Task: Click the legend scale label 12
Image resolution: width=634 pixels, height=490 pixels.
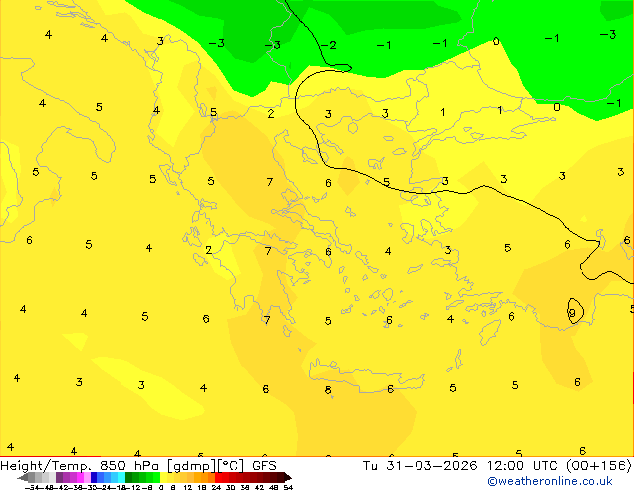Action: click(x=188, y=487)
